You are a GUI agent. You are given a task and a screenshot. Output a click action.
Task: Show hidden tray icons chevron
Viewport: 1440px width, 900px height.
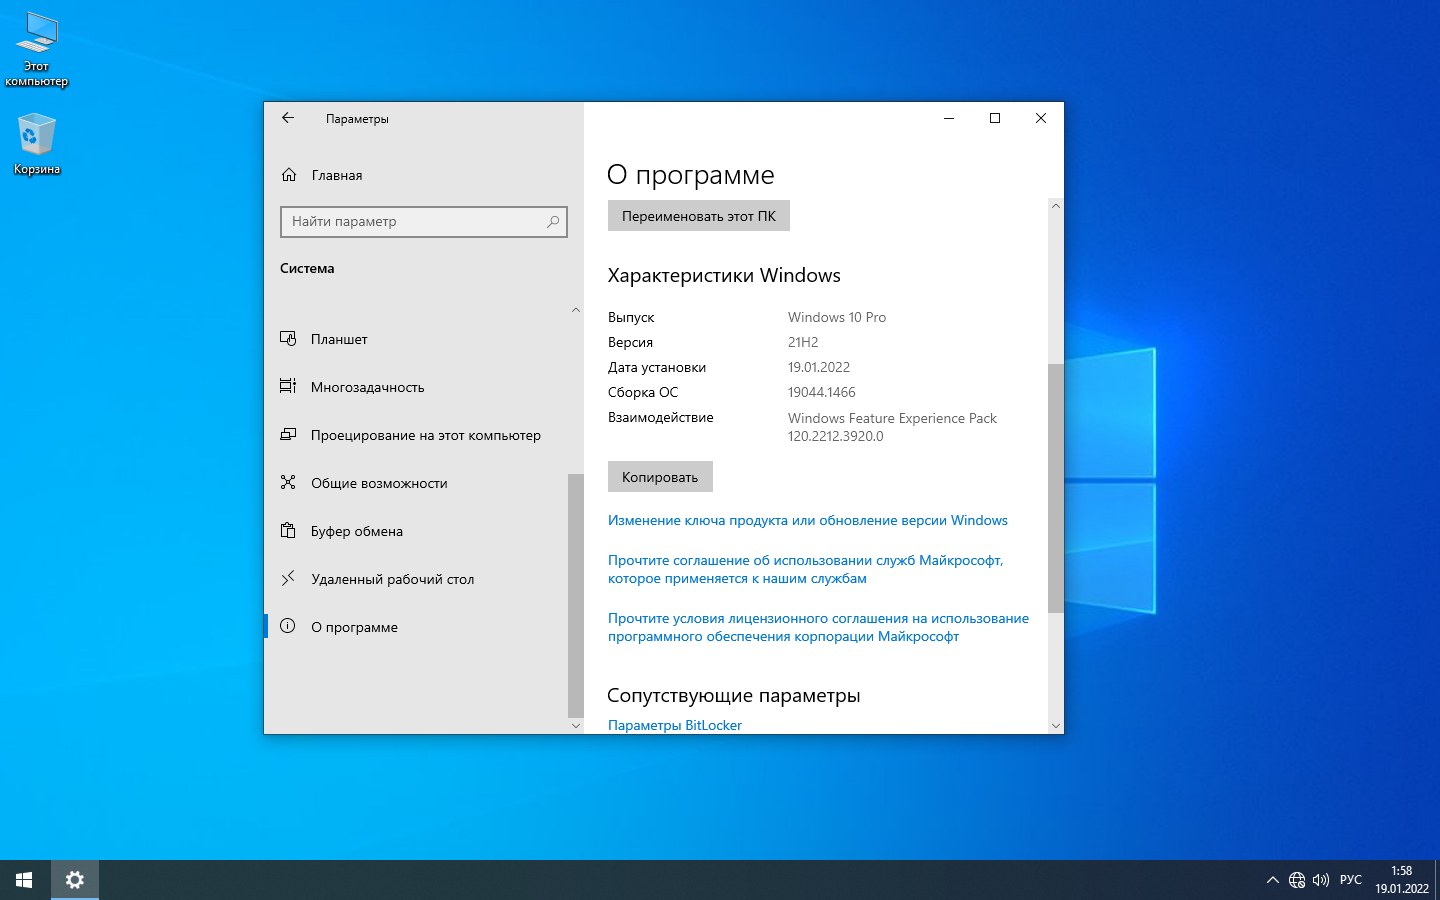[1272, 880]
